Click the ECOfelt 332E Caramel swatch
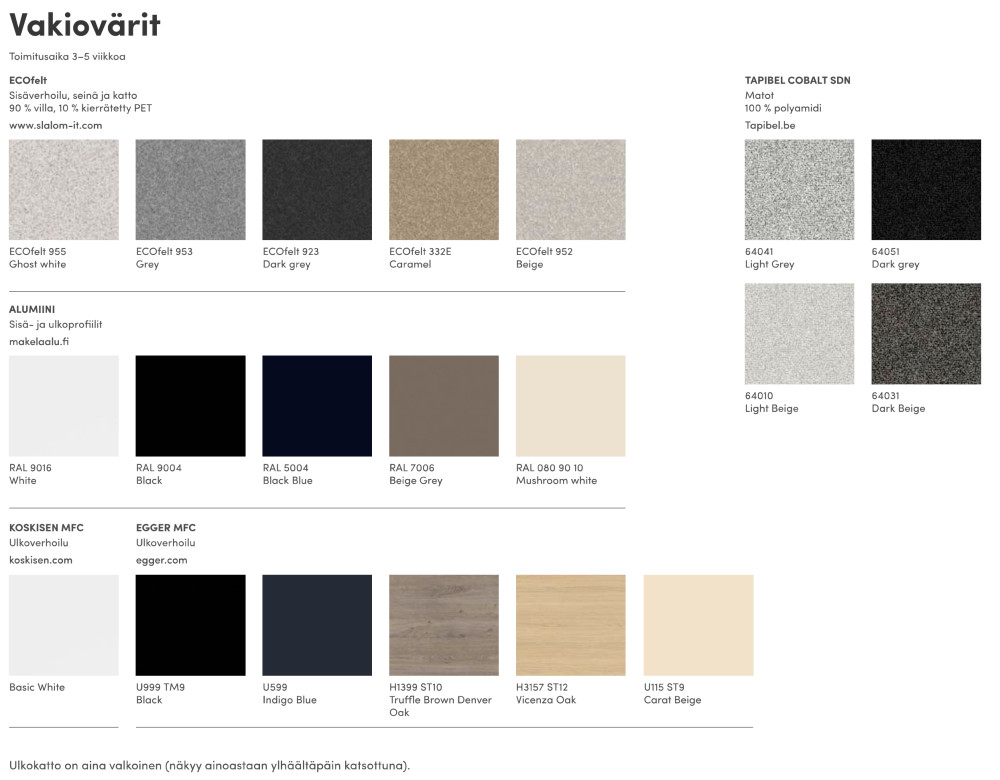This screenshot has width=1000, height=780. [x=444, y=190]
